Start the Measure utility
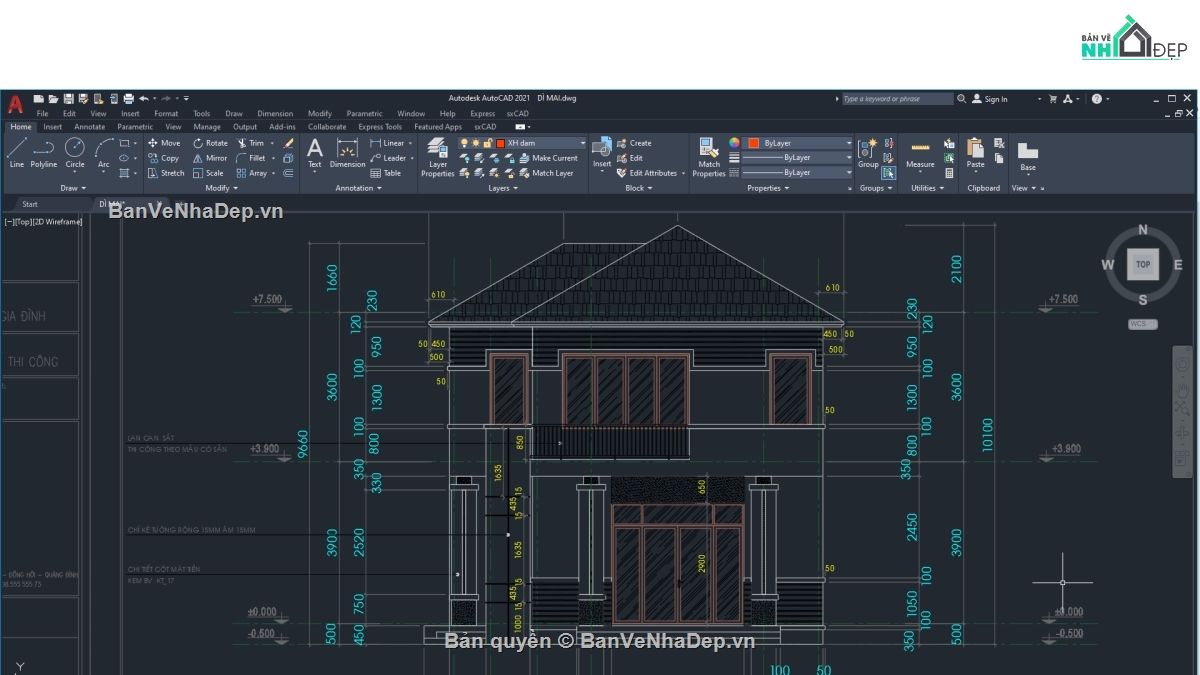 [x=920, y=153]
